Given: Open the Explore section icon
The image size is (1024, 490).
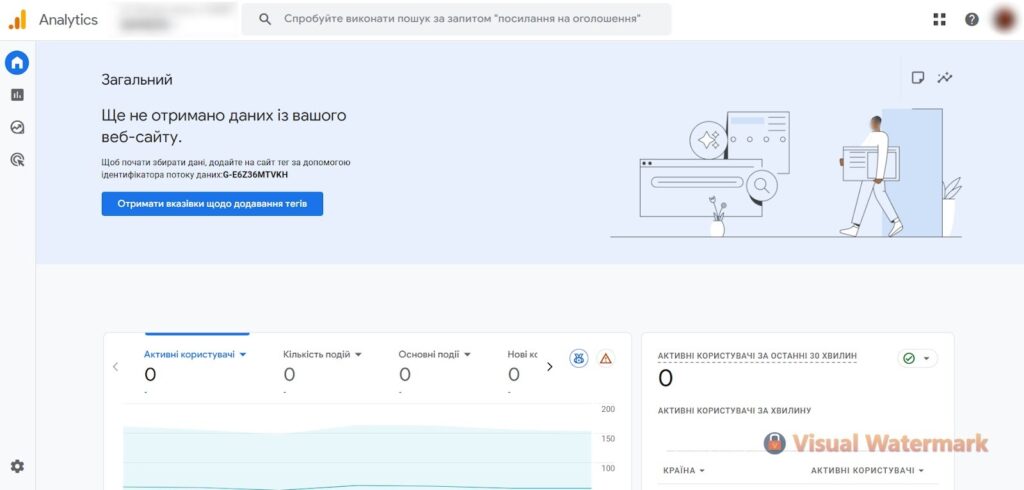Looking at the screenshot, I should click(17, 127).
